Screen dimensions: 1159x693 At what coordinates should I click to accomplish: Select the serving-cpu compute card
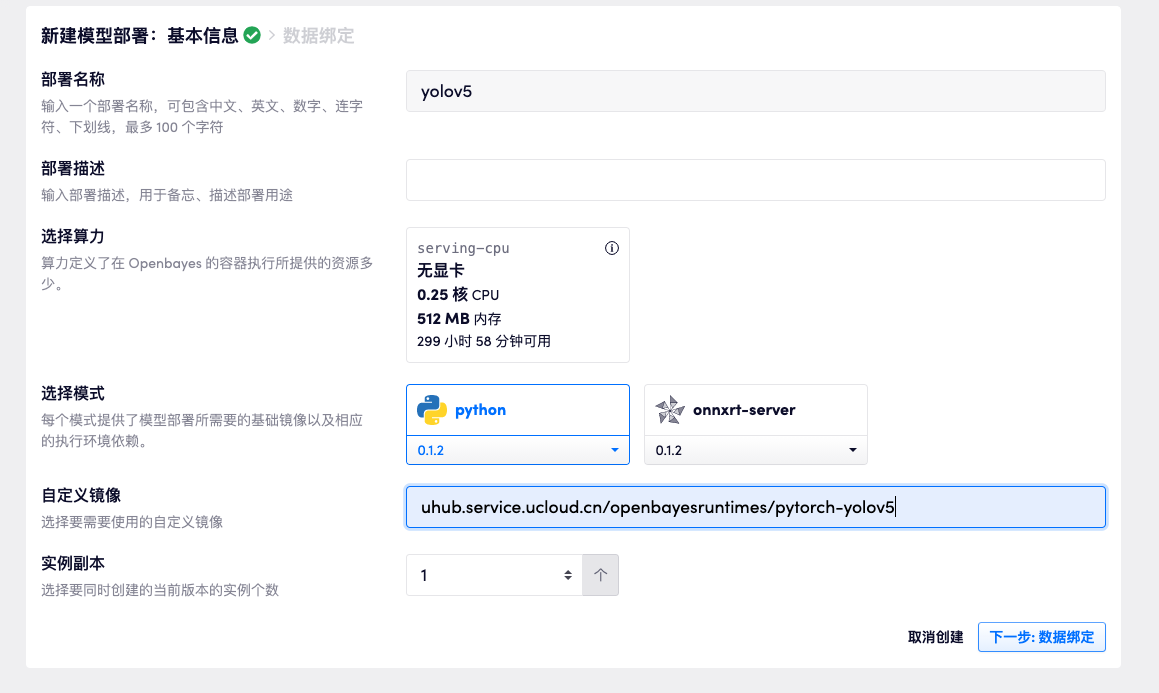pyautogui.click(x=517, y=295)
